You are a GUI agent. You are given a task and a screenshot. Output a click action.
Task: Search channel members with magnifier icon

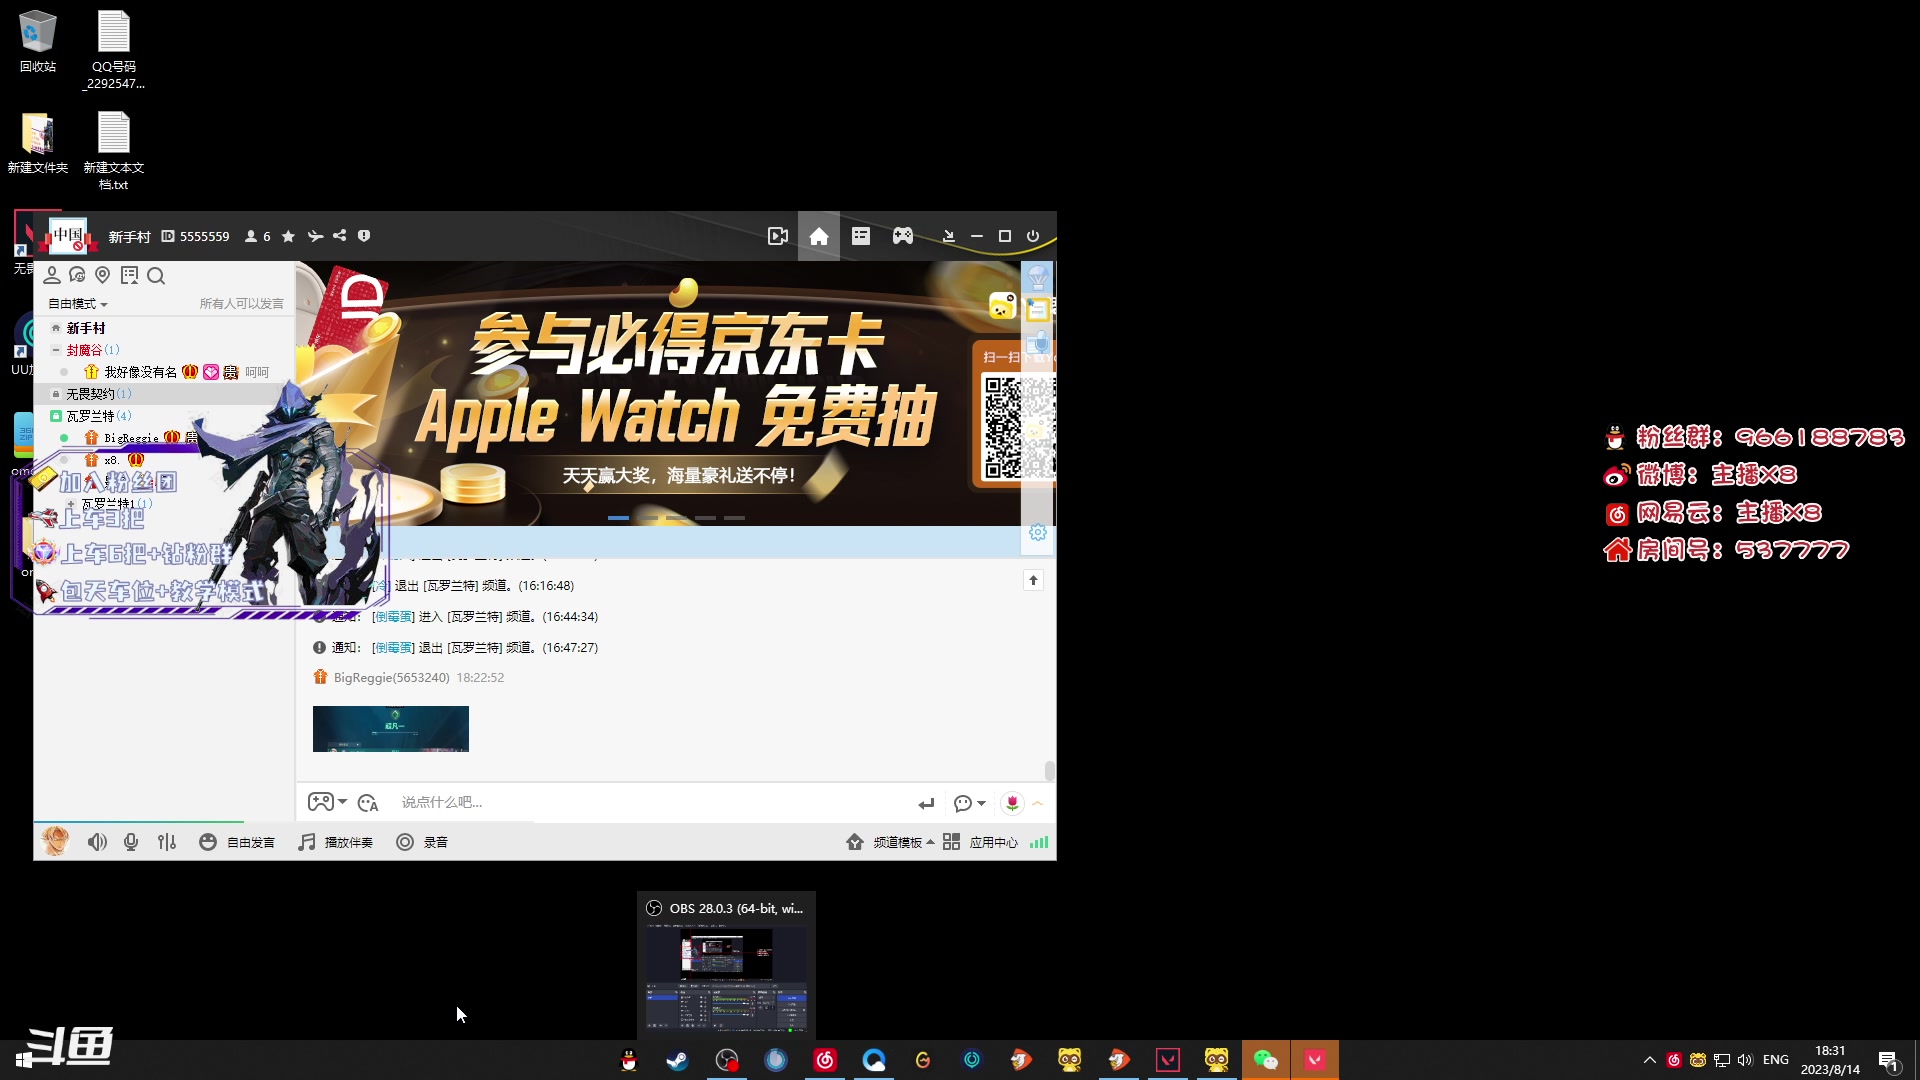tap(155, 275)
